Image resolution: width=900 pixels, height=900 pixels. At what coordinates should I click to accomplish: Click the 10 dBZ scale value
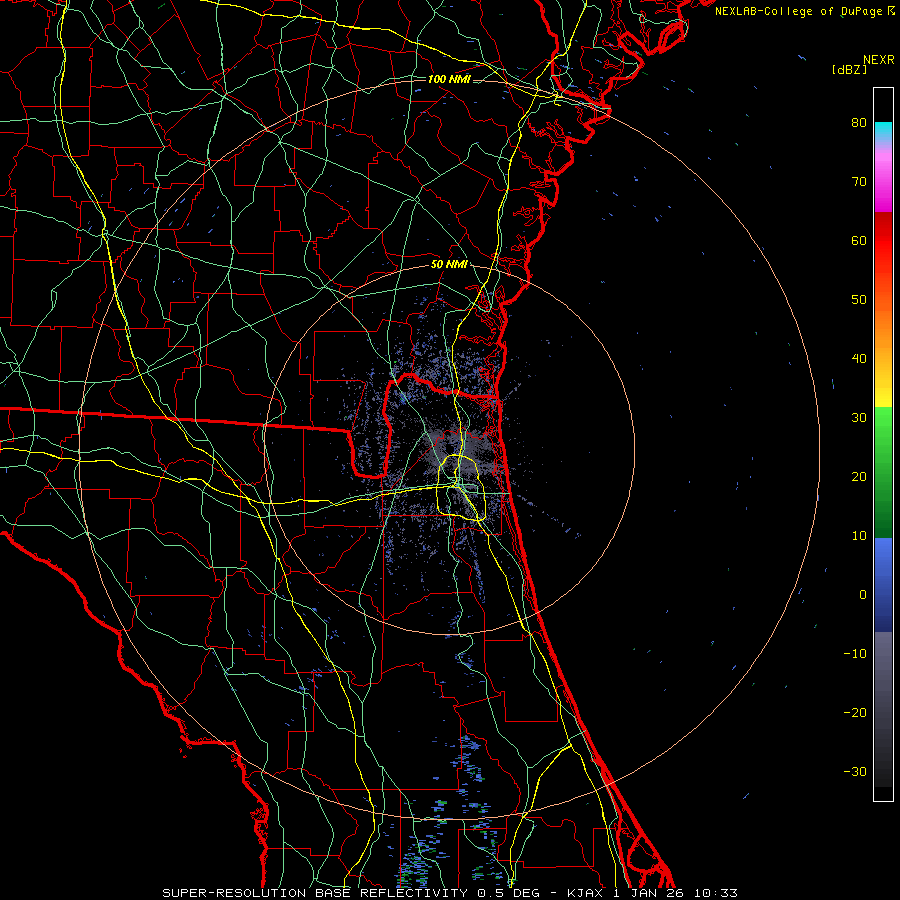[859, 536]
